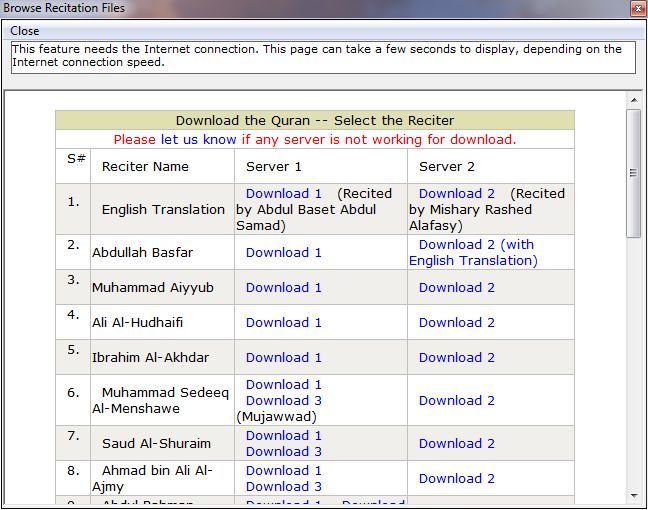
Task: Click Download 3 Mujawwad for Al-Menshawe
Action: [x=284, y=400]
